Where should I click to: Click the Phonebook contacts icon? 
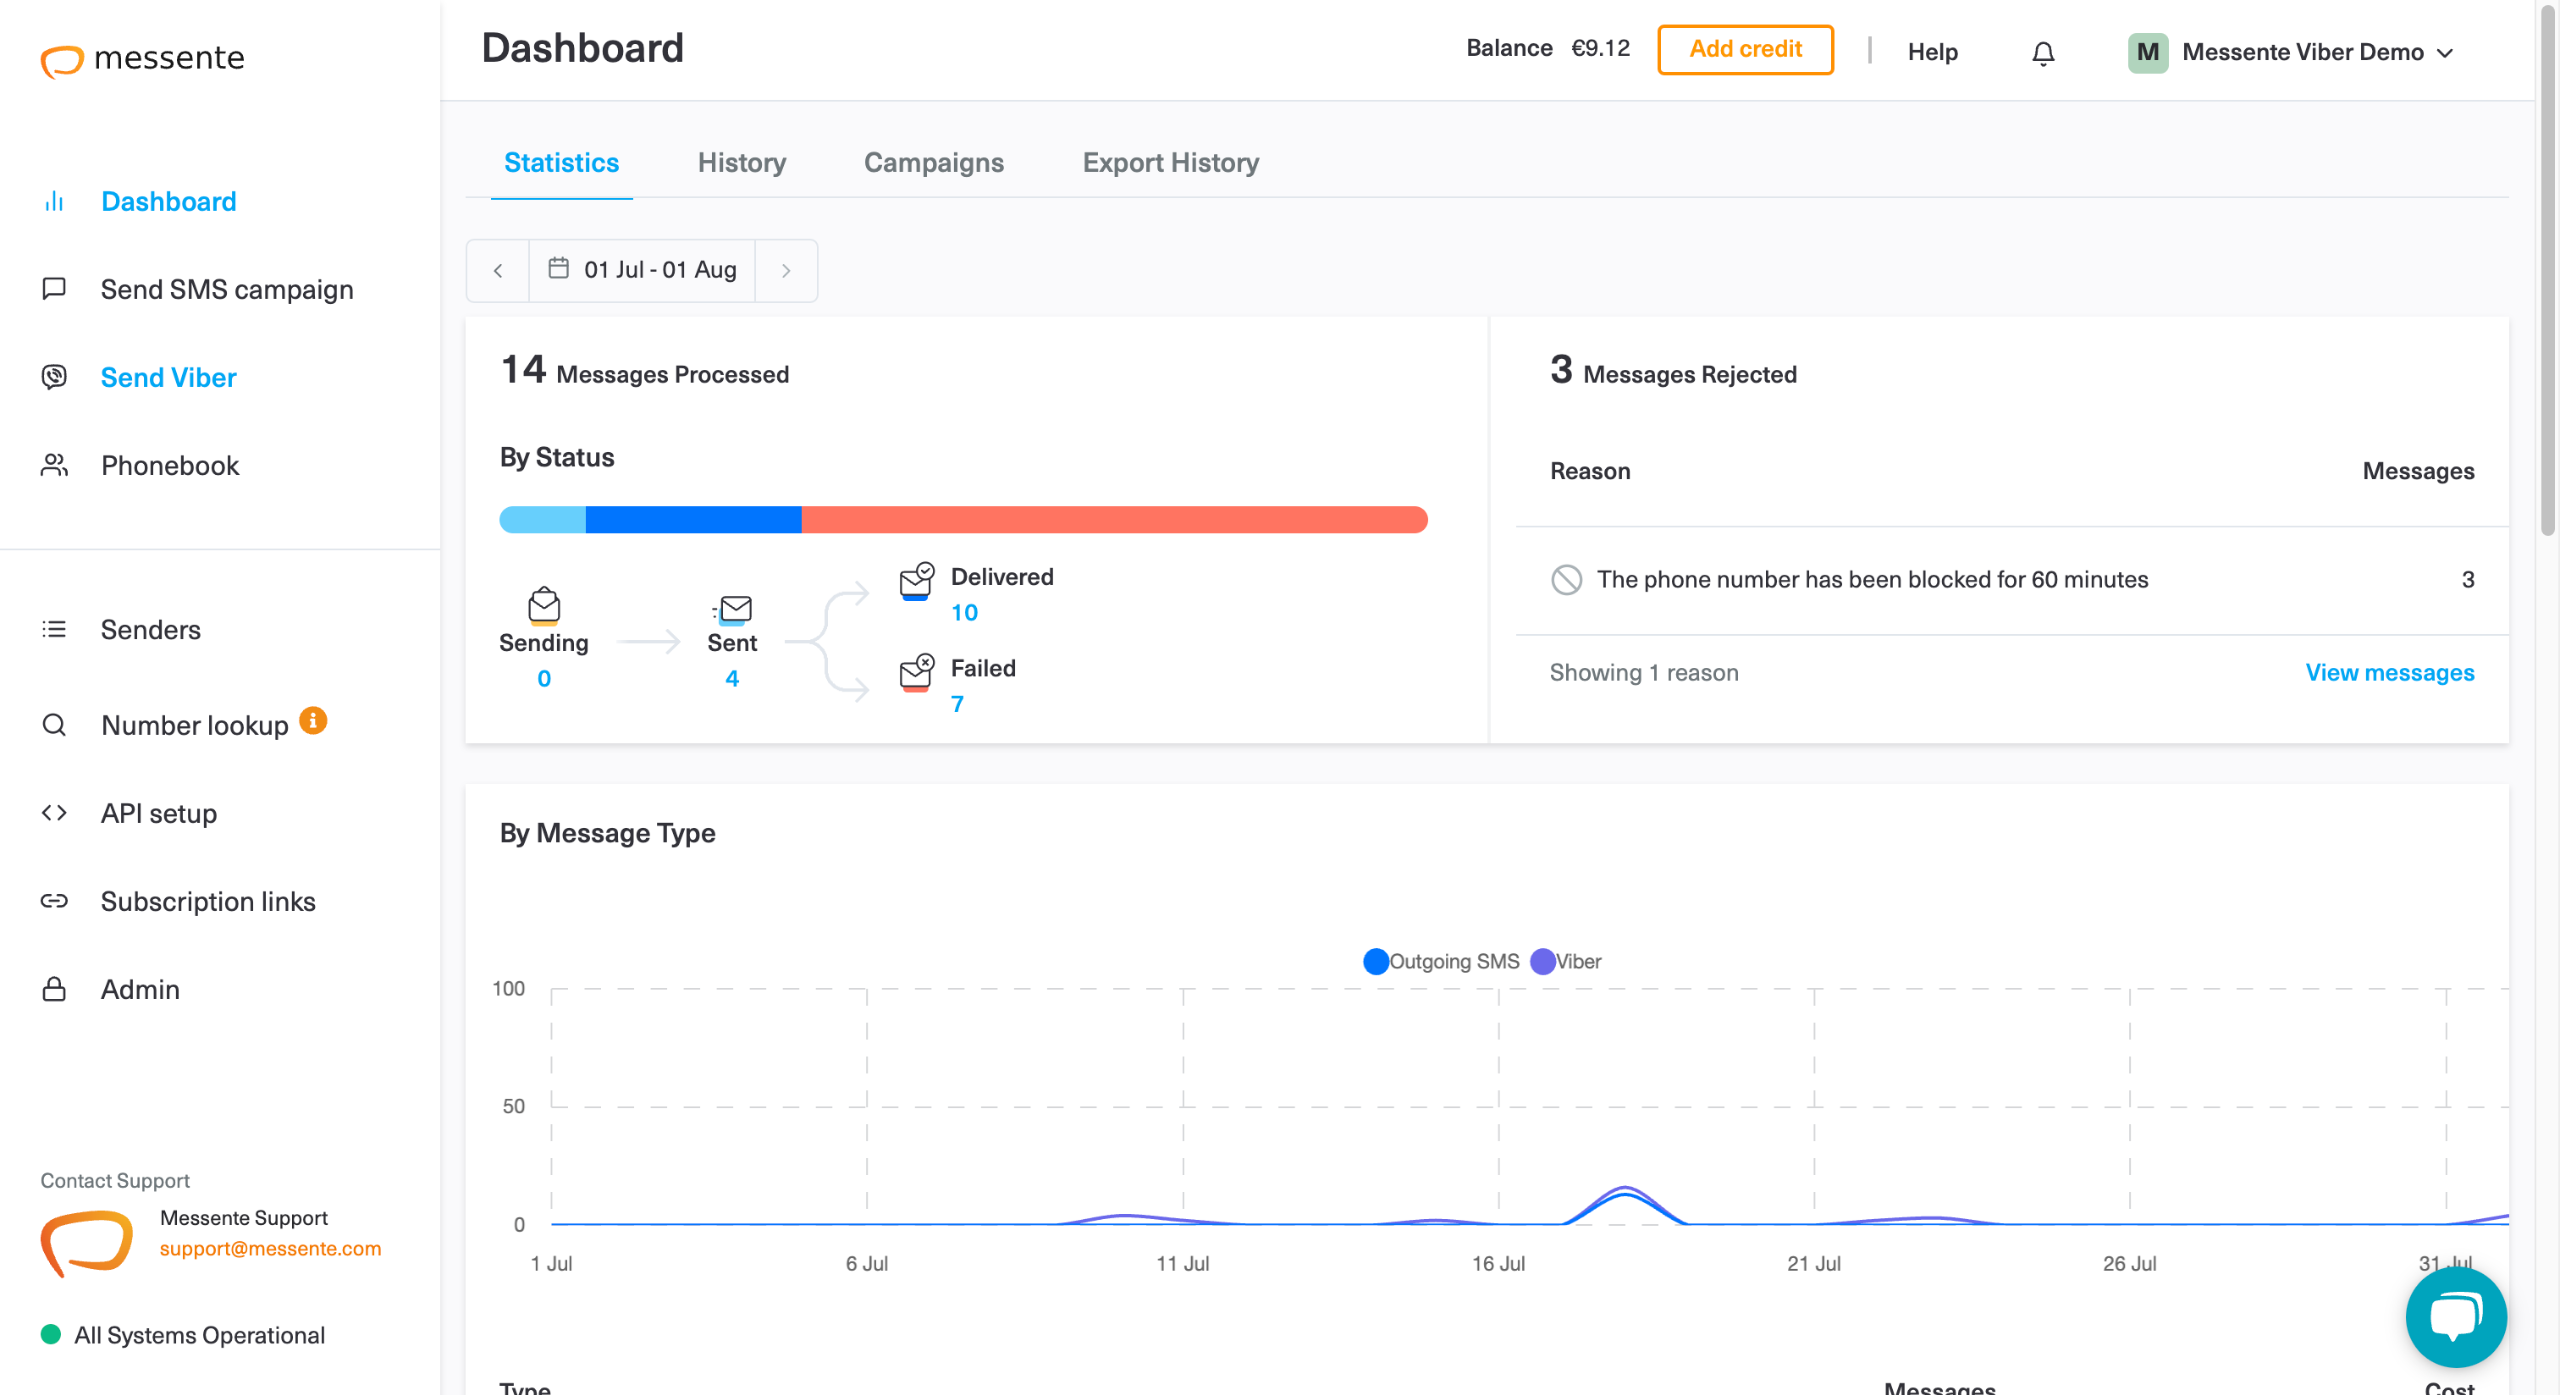(54, 465)
